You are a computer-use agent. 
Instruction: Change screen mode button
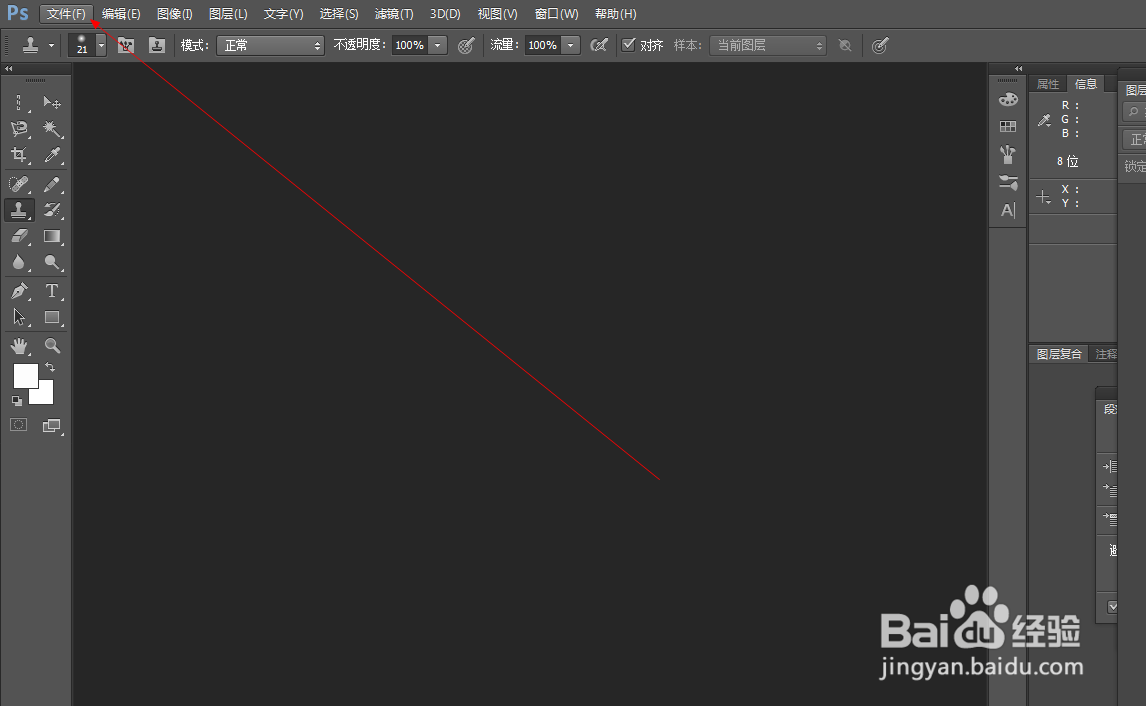(51, 425)
